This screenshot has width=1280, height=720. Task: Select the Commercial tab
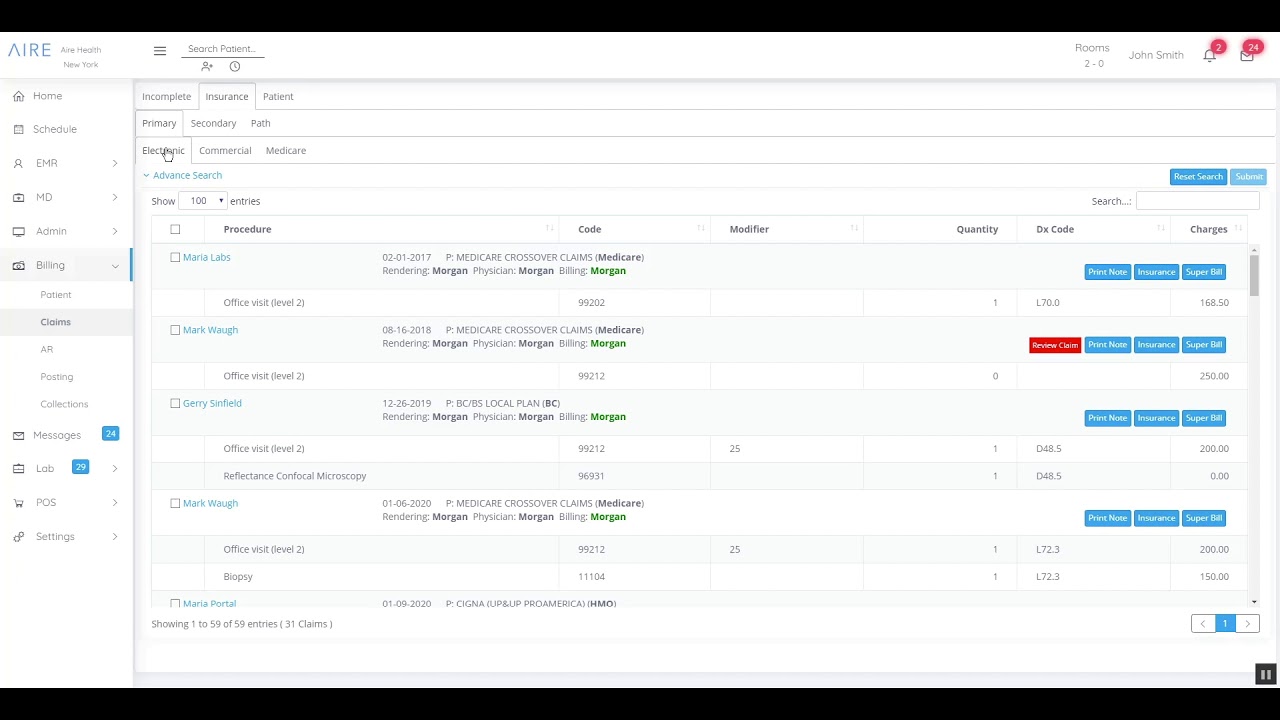[x=225, y=150]
